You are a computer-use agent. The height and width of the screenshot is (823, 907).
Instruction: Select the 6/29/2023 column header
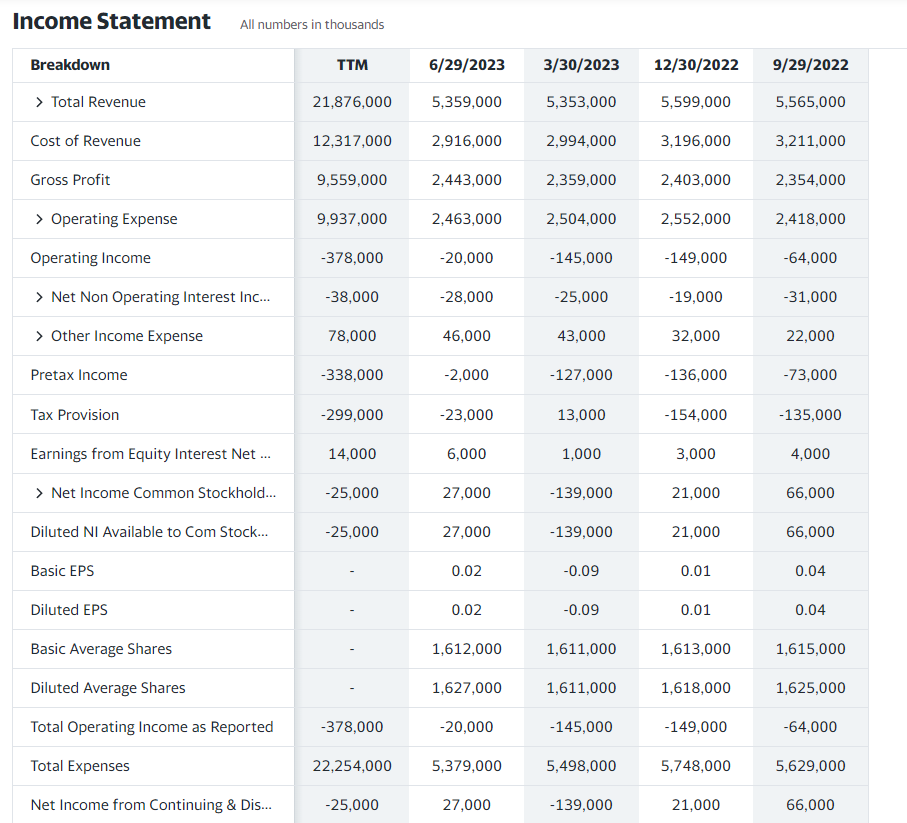tap(466, 65)
